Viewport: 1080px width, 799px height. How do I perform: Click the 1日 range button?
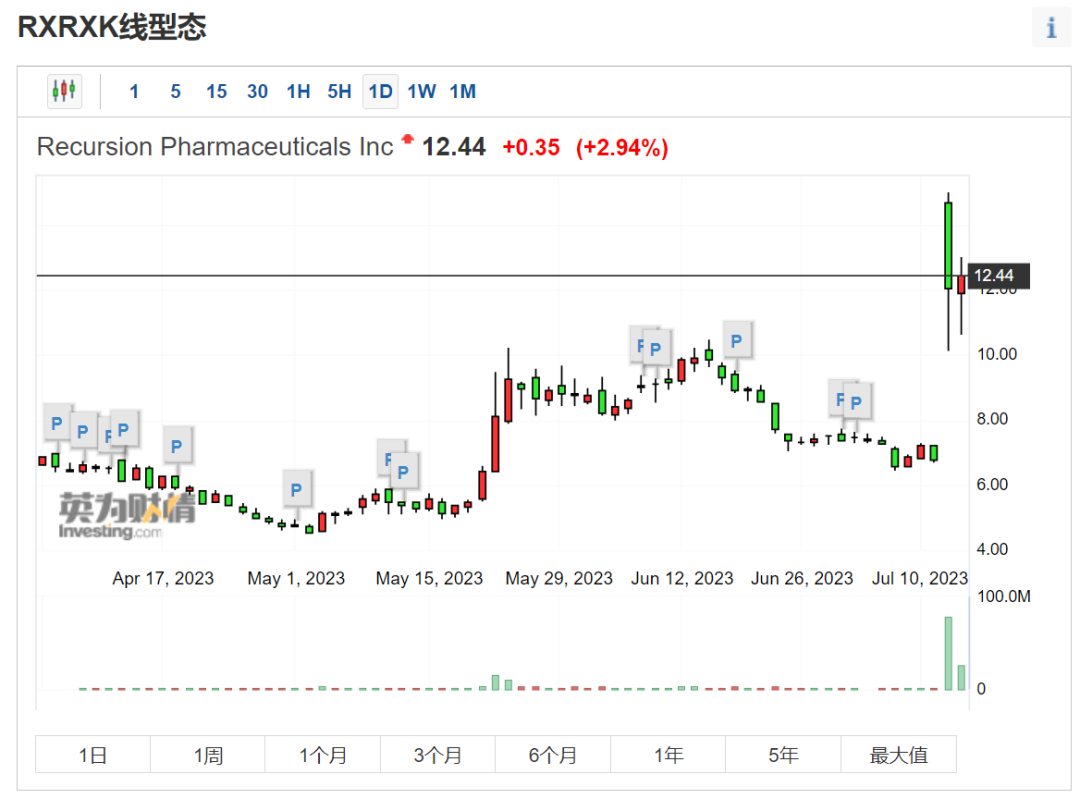point(93,755)
